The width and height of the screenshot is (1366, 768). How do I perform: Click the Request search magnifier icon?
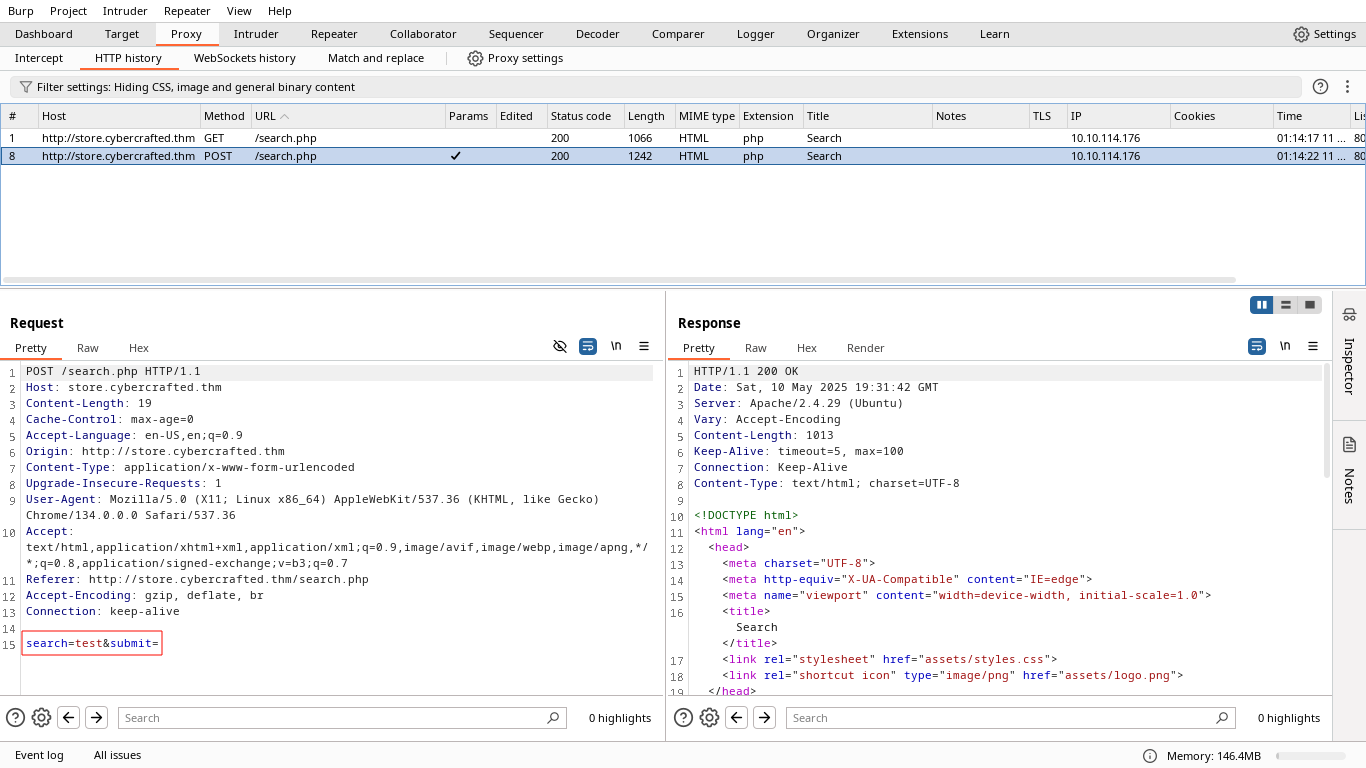click(x=553, y=718)
